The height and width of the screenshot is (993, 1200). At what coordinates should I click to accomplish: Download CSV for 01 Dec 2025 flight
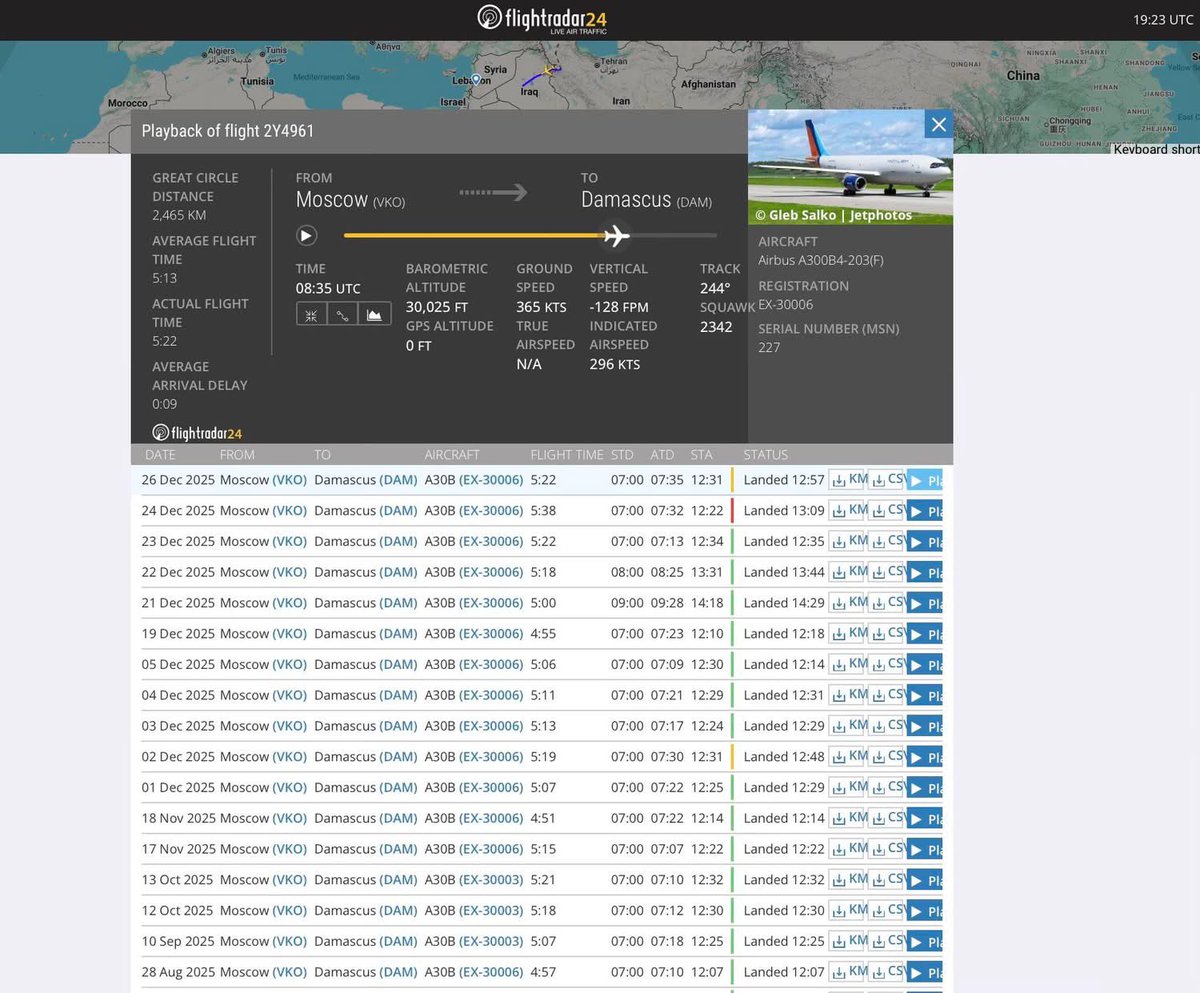tap(887, 788)
